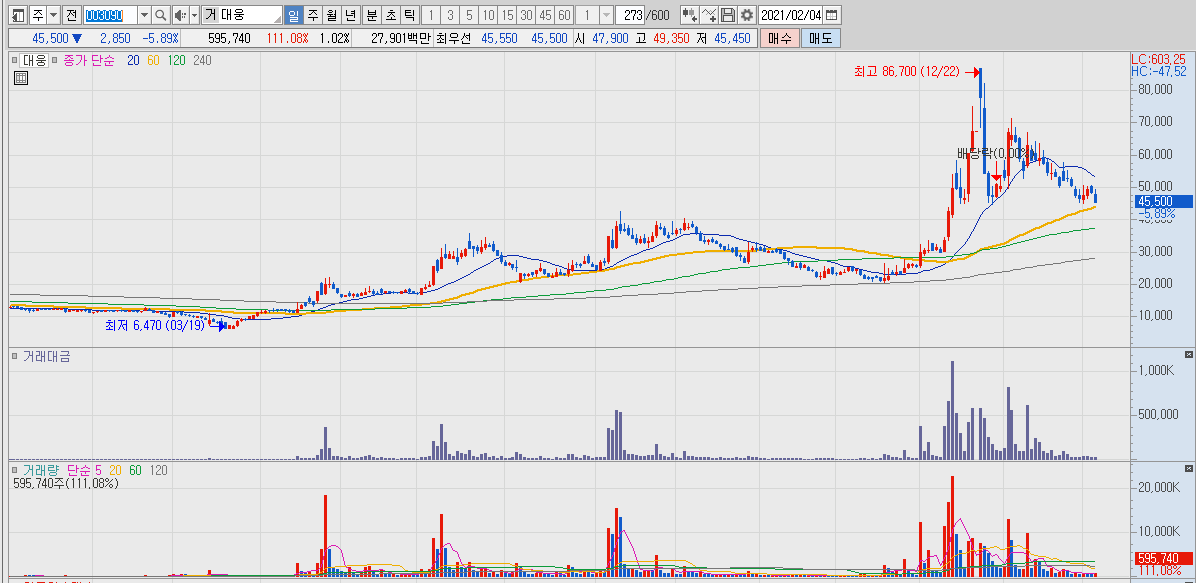Select the 5 interval button
The width and height of the screenshot is (1196, 583).
[469, 14]
